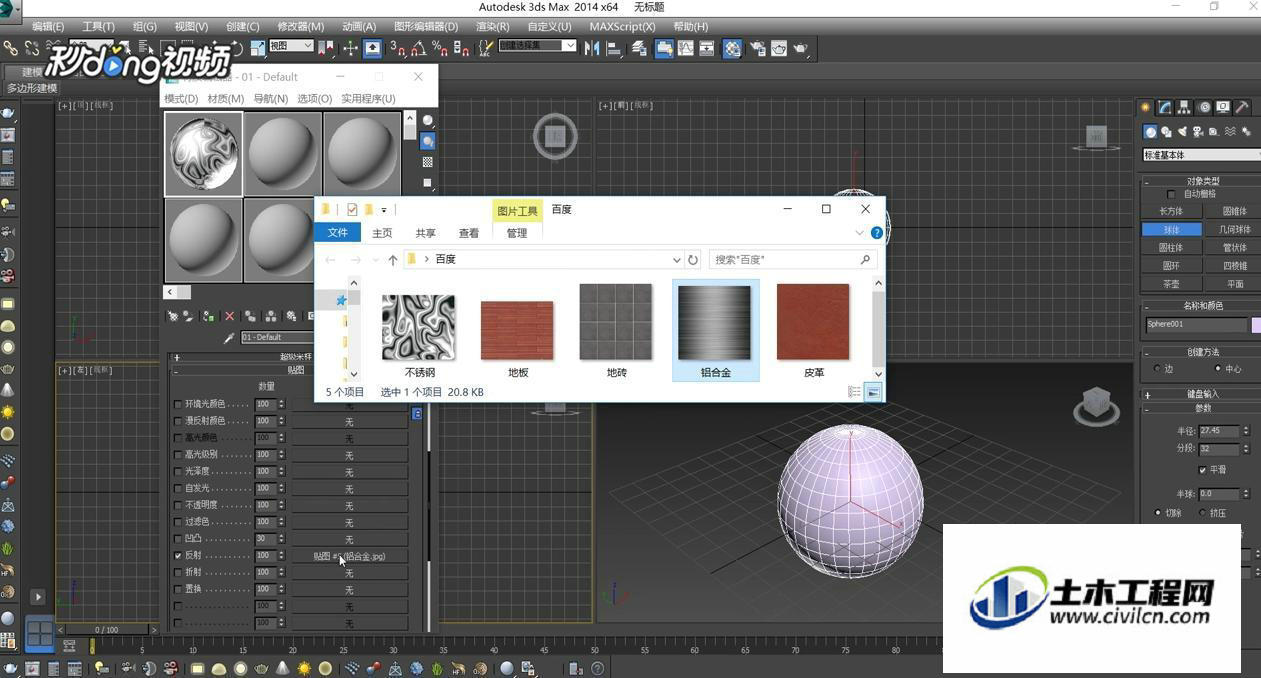
Task: Toggle the Percent Snap tool
Action: (440, 48)
